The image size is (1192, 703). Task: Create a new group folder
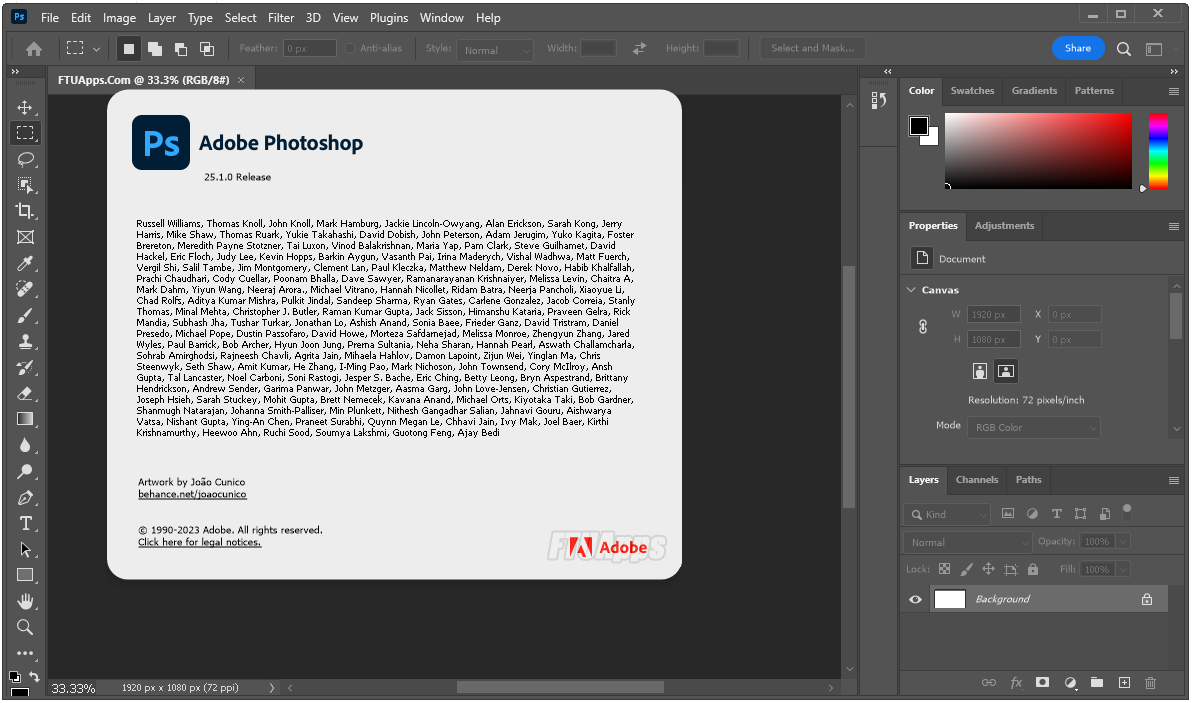tap(1097, 682)
